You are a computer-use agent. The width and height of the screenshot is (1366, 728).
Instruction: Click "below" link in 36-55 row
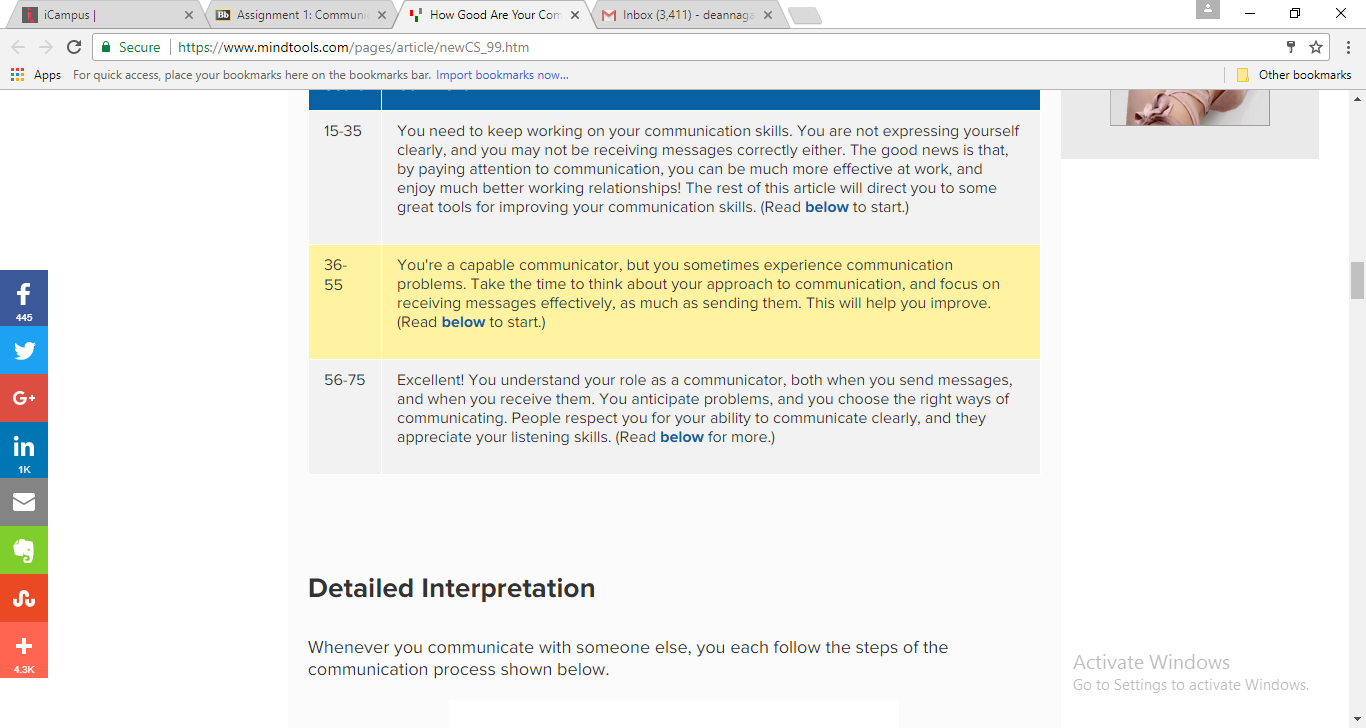click(x=463, y=322)
